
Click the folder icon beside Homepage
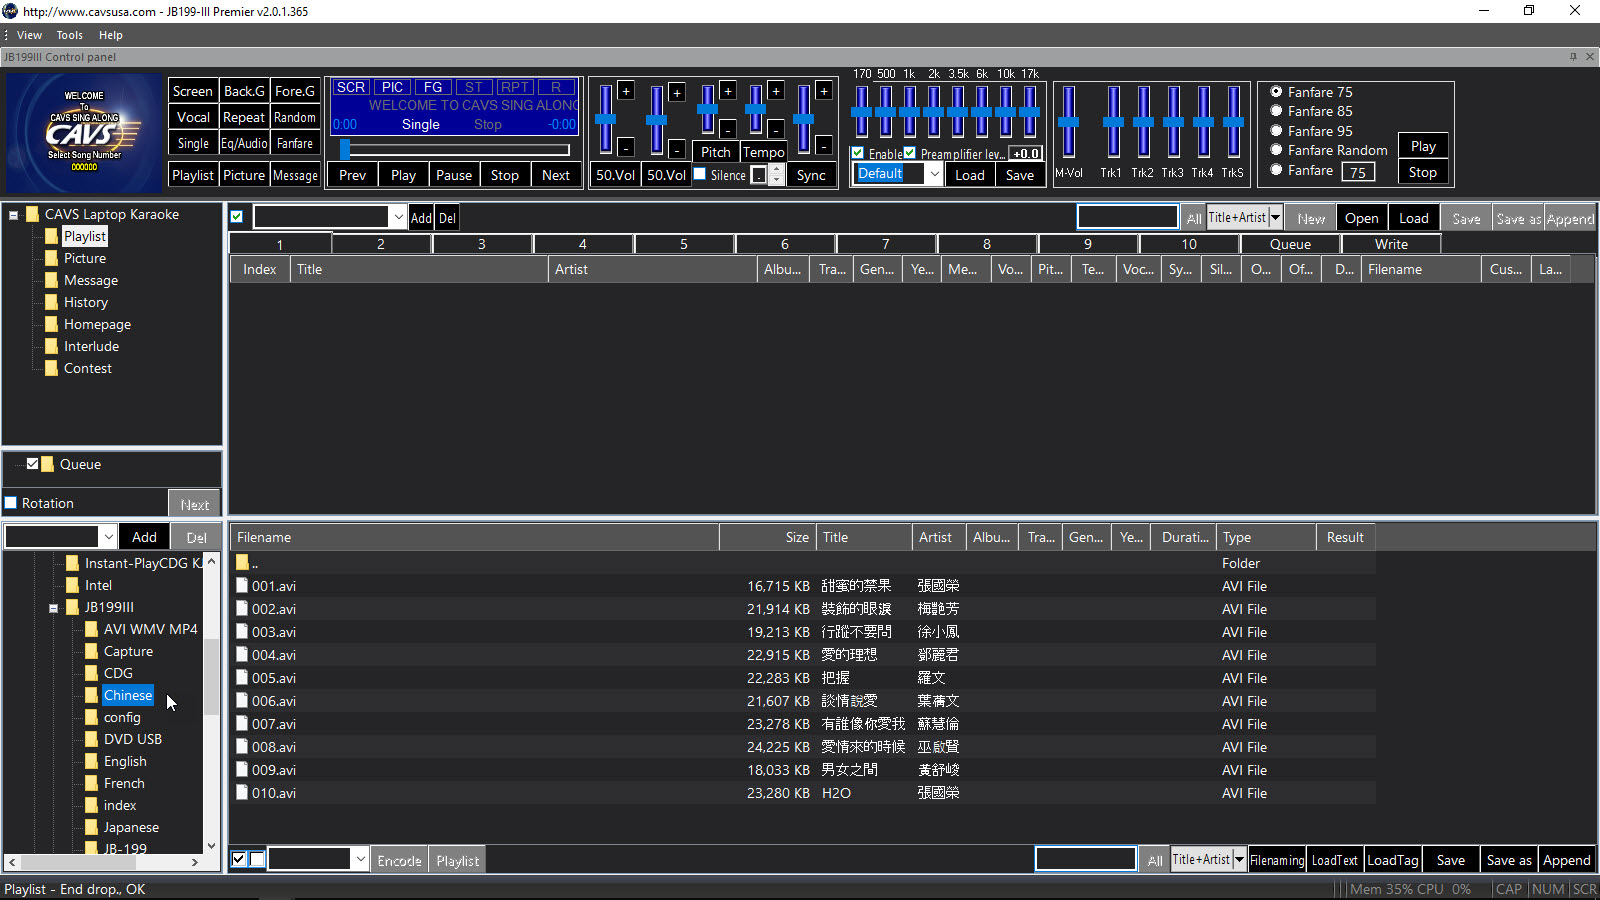tap(51, 324)
